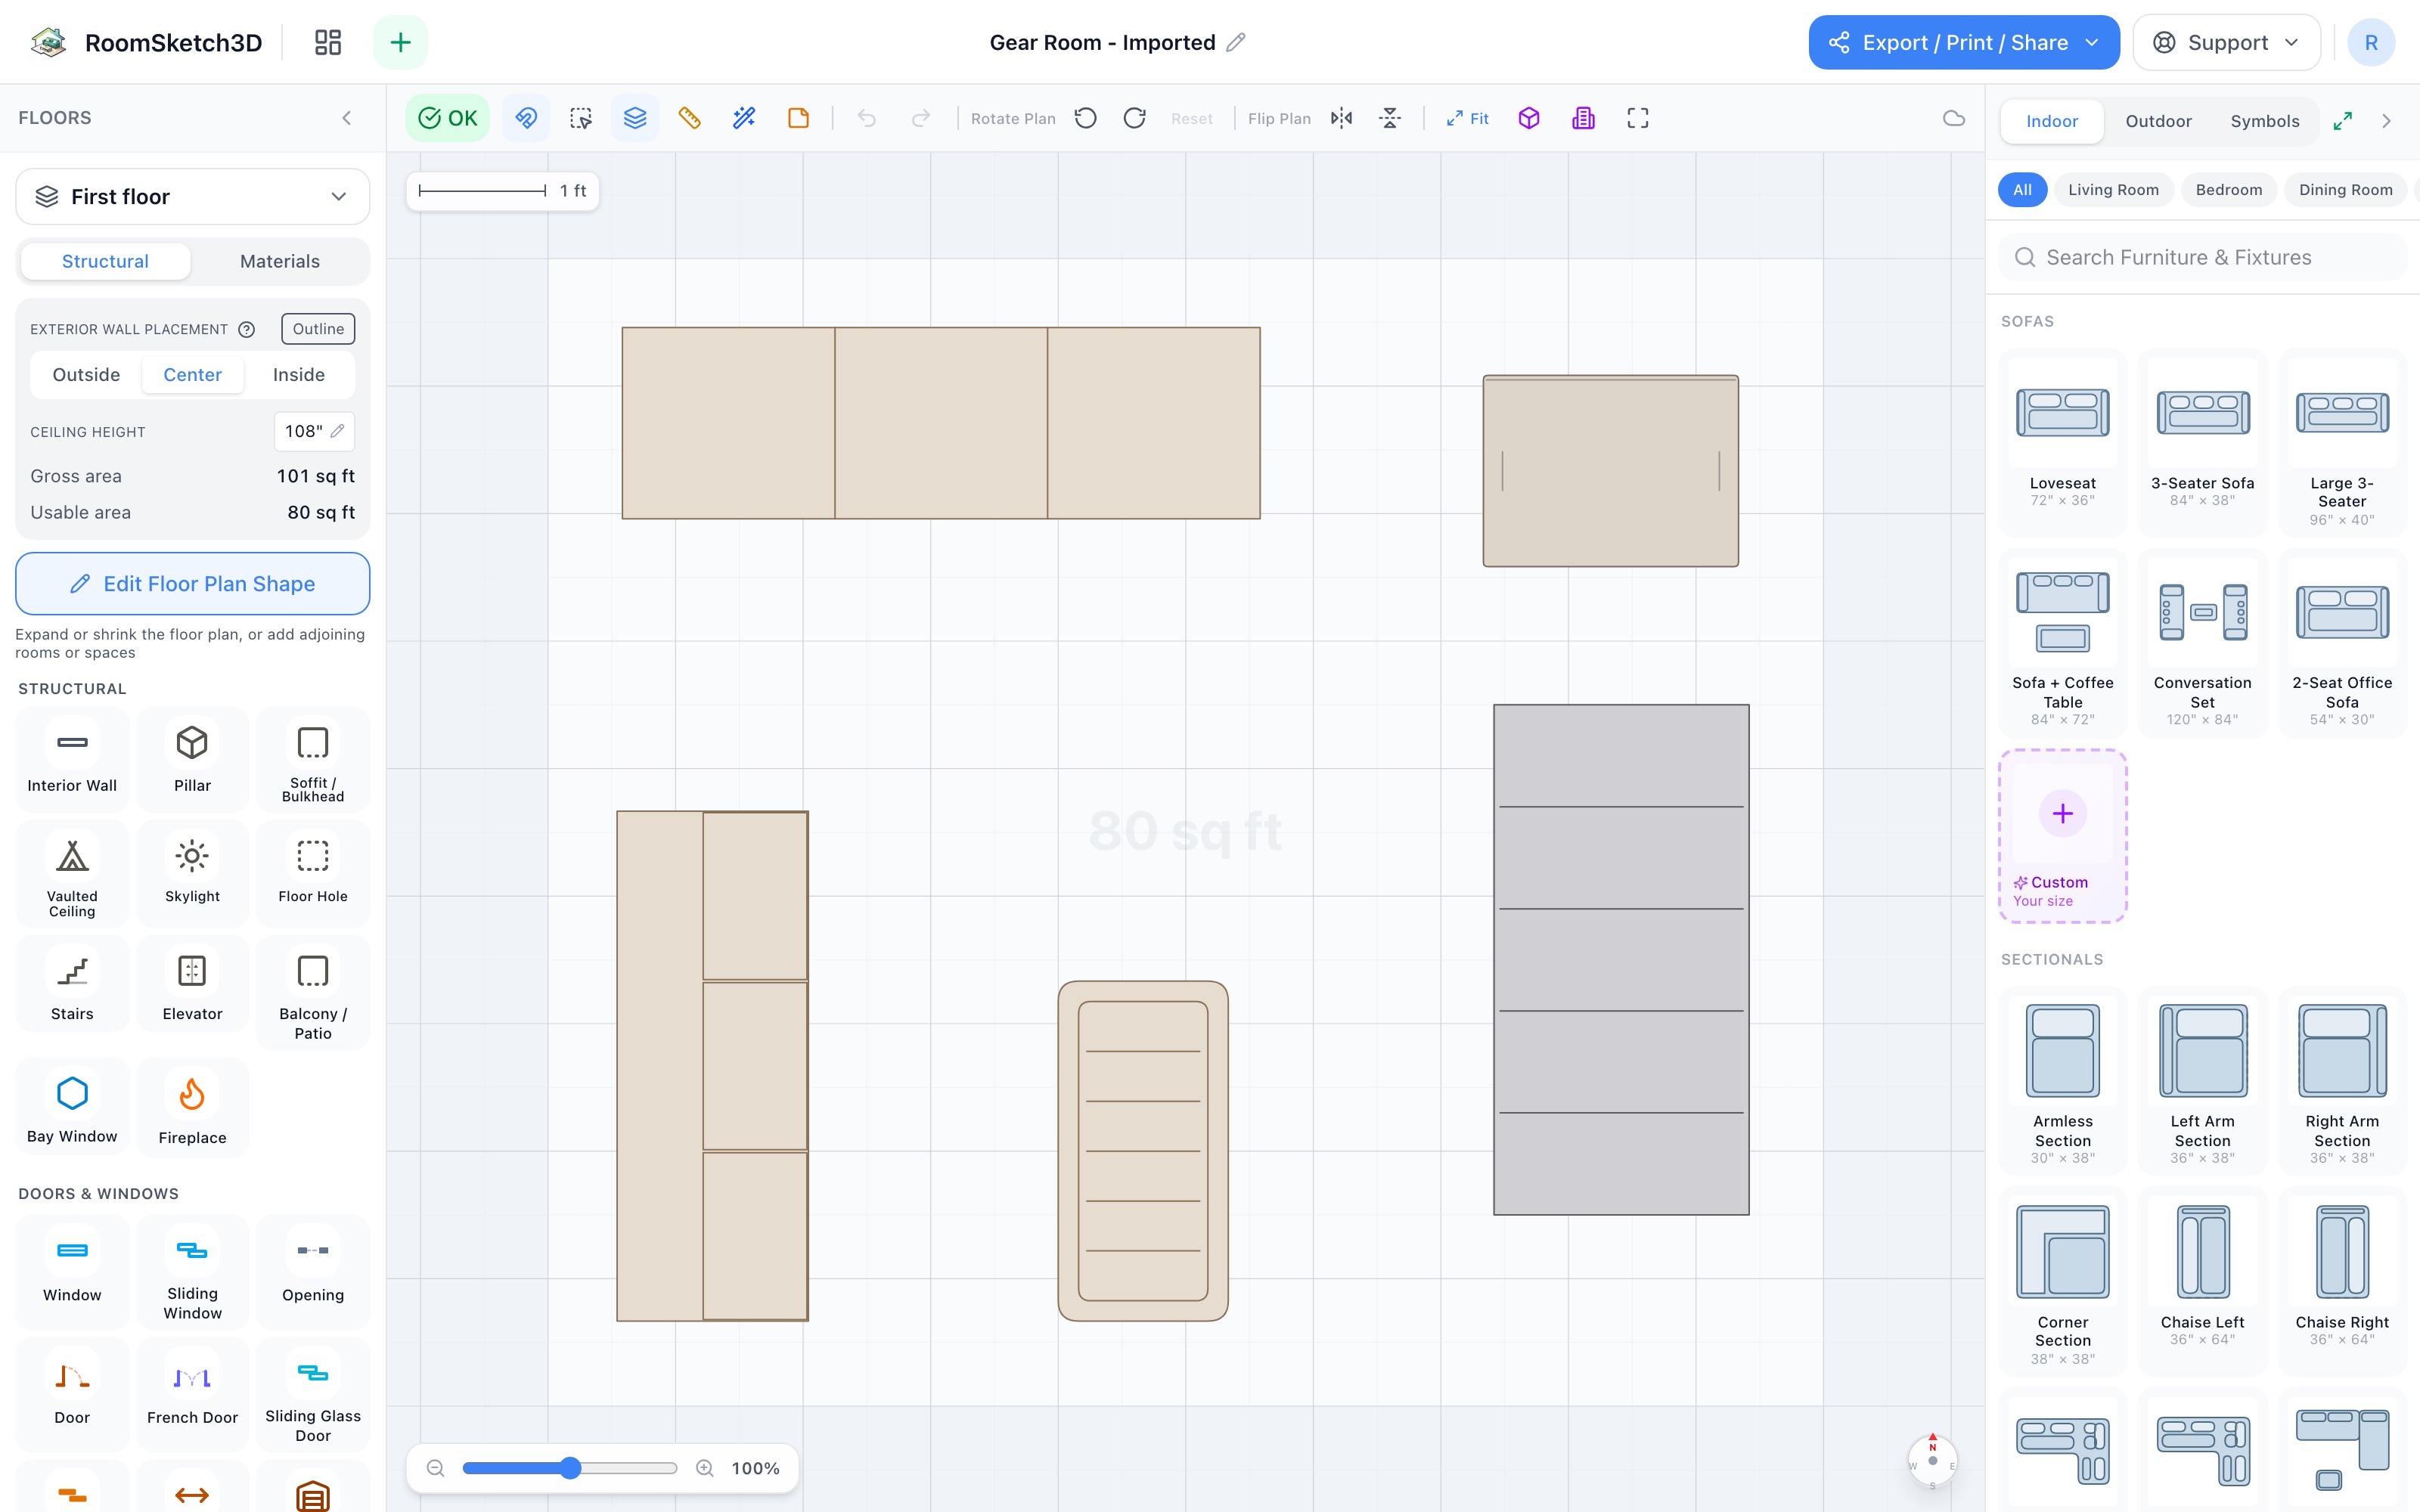
Task: Open the First floor dropdown
Action: pyautogui.click(x=193, y=196)
